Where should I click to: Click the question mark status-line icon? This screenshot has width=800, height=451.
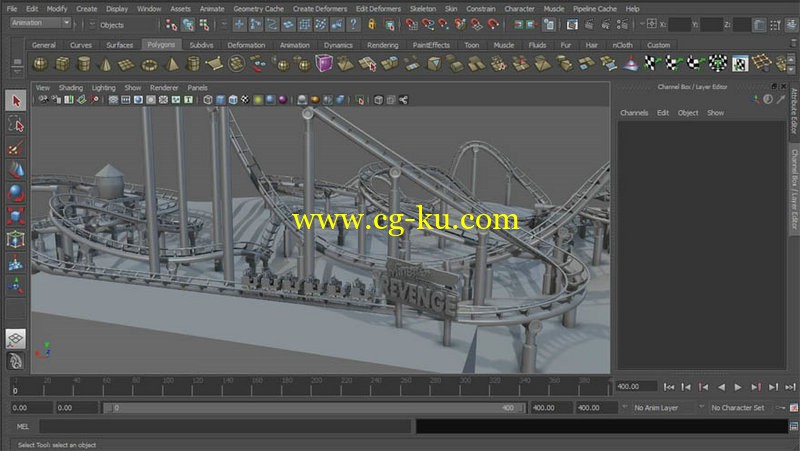(353, 24)
